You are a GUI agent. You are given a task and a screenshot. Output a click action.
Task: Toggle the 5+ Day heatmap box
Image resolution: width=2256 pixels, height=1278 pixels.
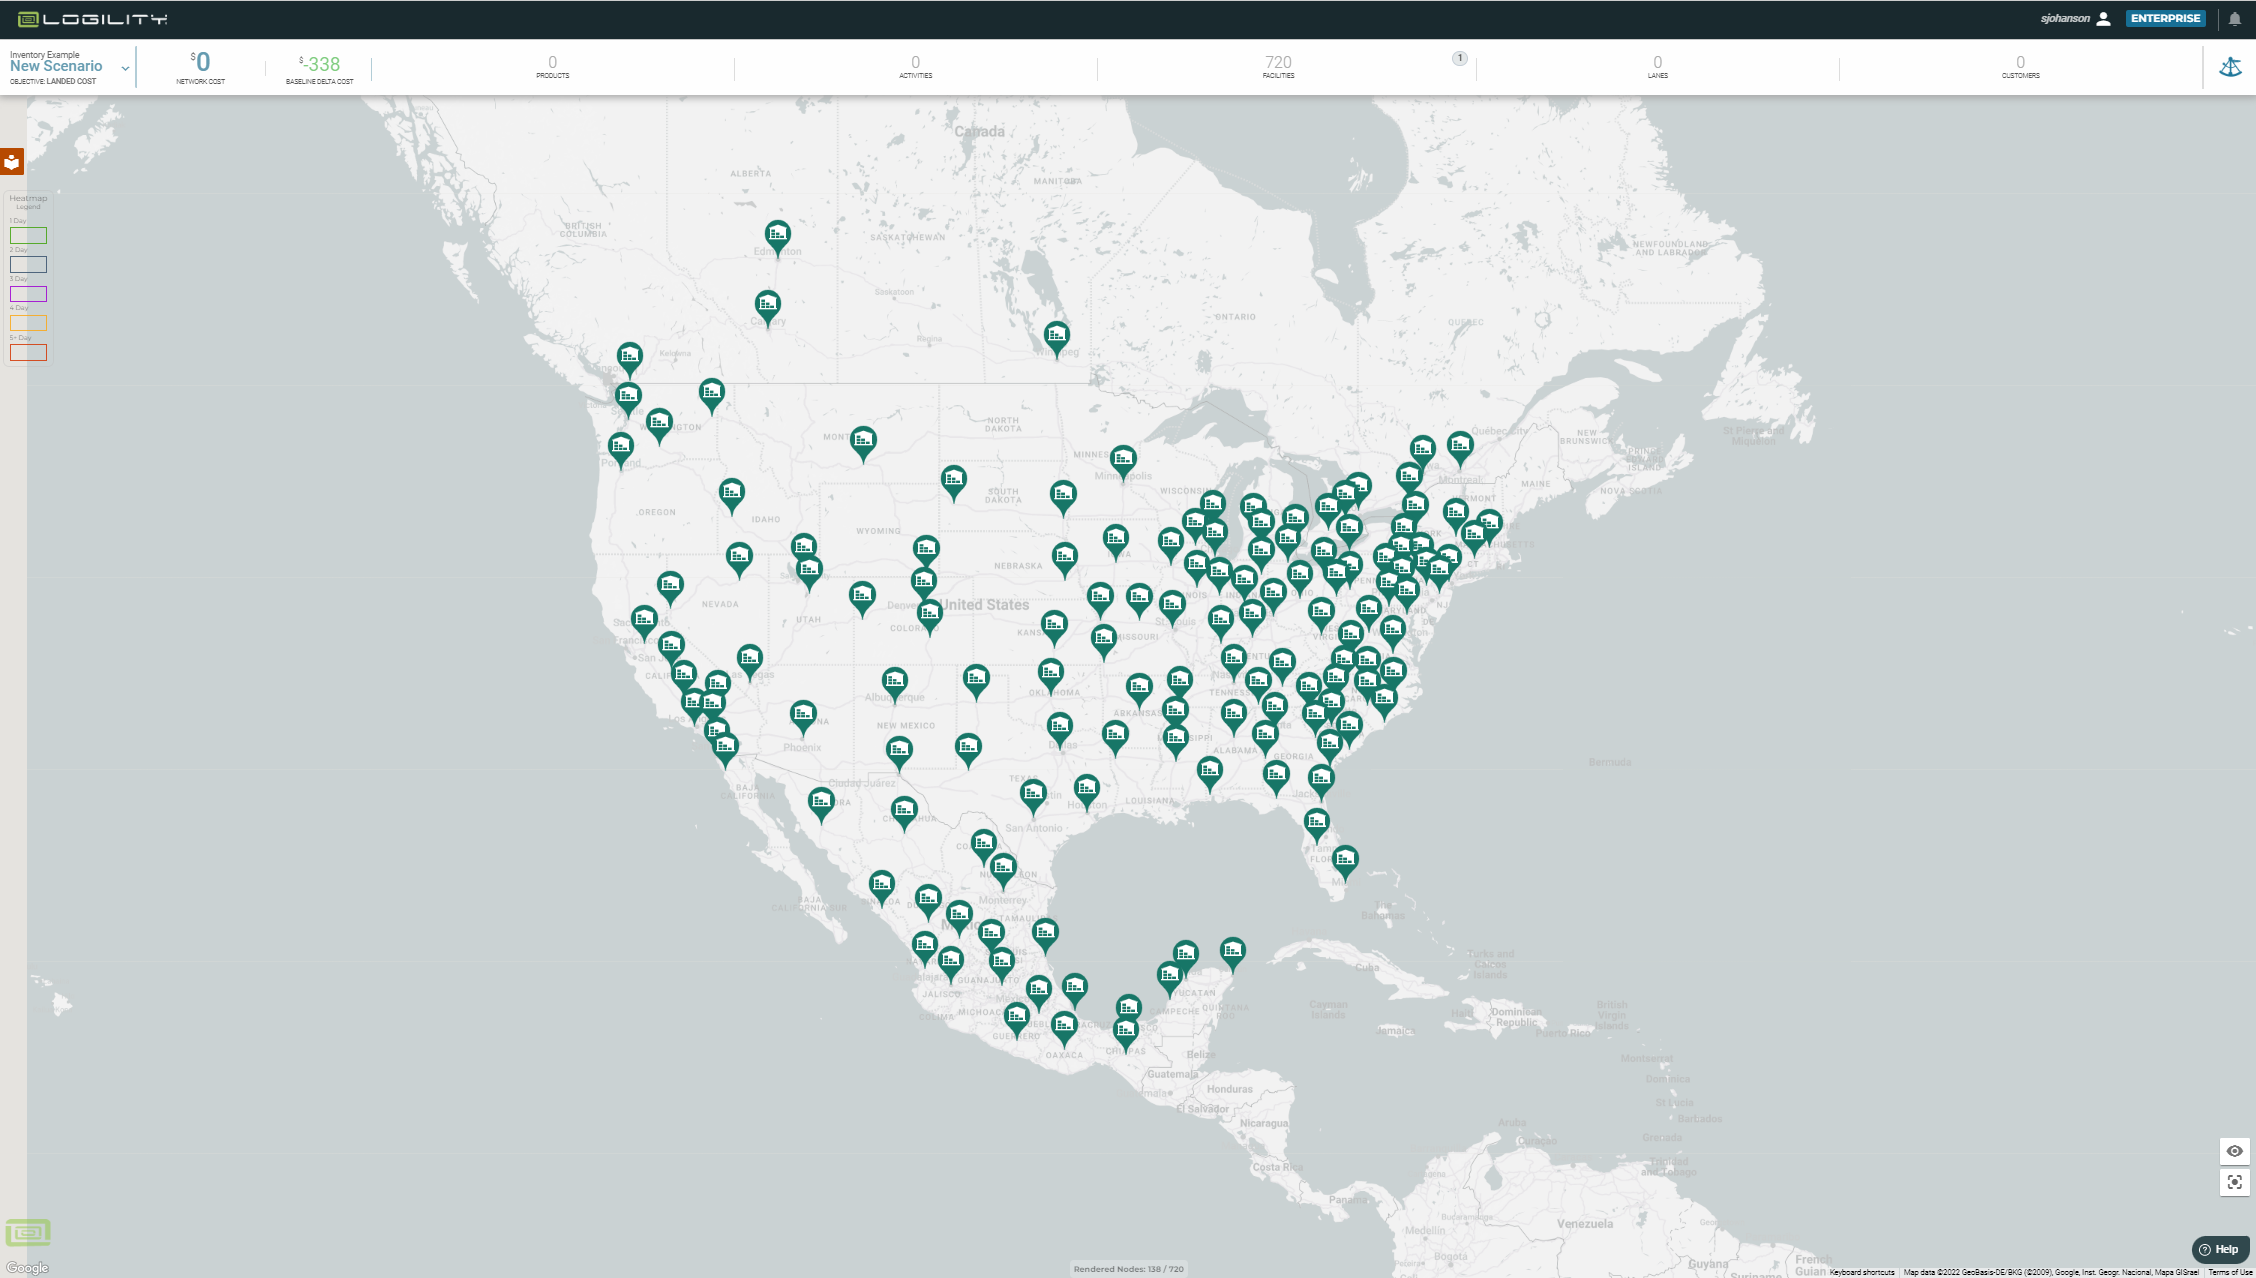tap(28, 352)
